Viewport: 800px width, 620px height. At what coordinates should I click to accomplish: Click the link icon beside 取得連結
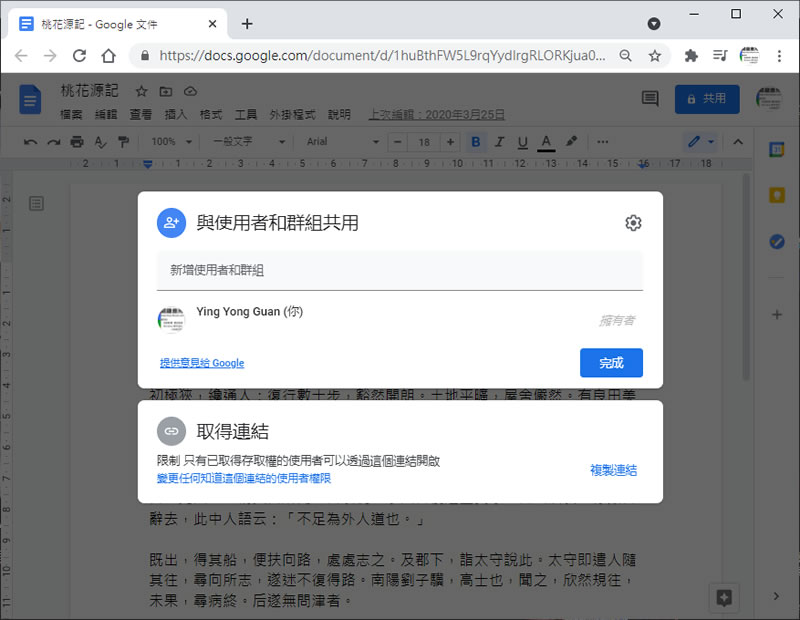[171, 431]
